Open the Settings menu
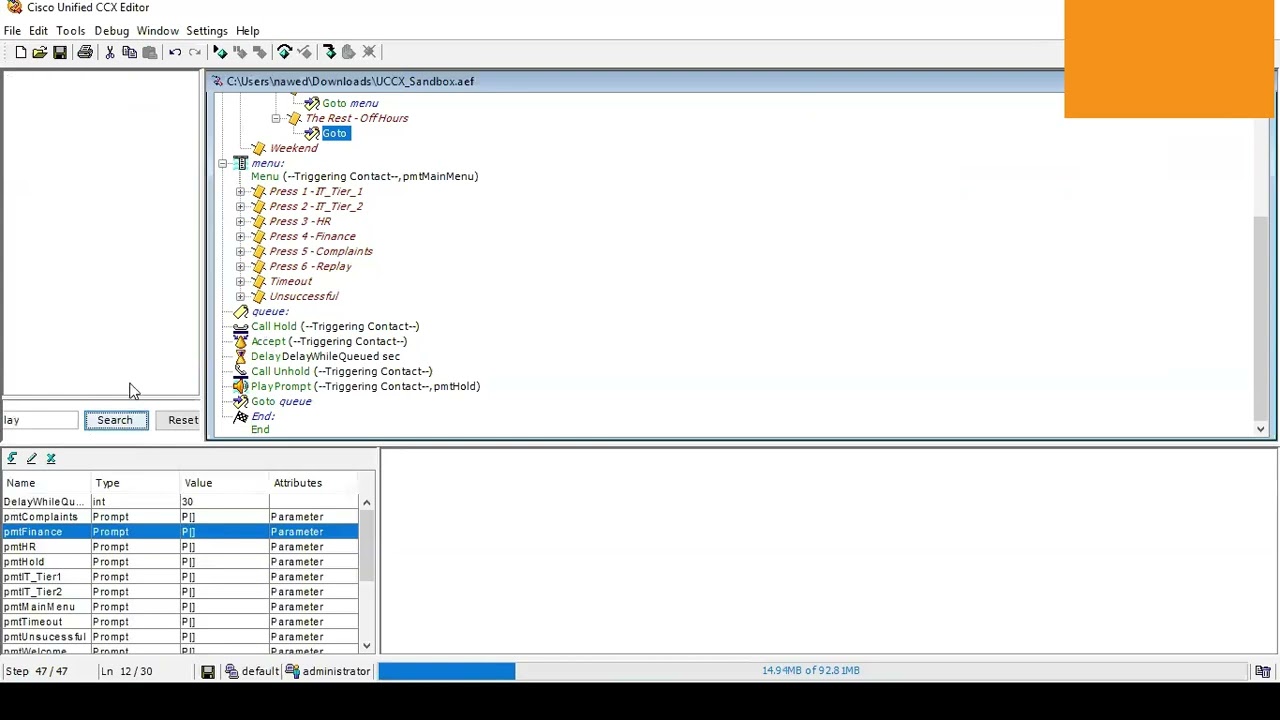The width and height of the screenshot is (1280, 720). (x=207, y=31)
